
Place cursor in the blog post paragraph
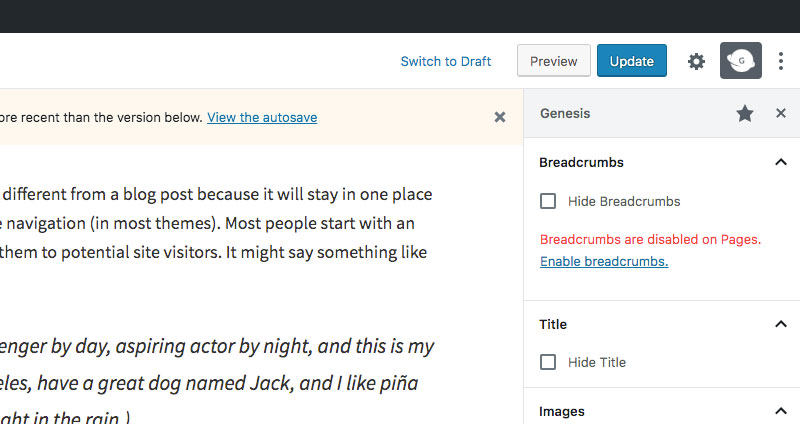(220, 222)
